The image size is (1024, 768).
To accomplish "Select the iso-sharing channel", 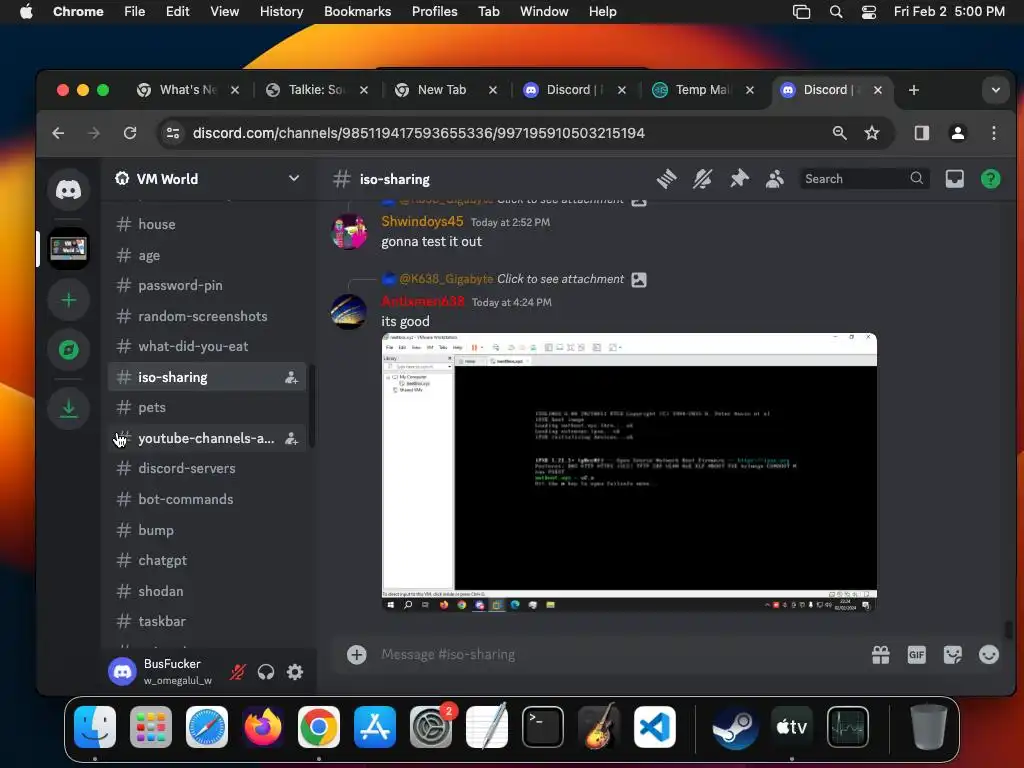I will [x=206, y=377].
